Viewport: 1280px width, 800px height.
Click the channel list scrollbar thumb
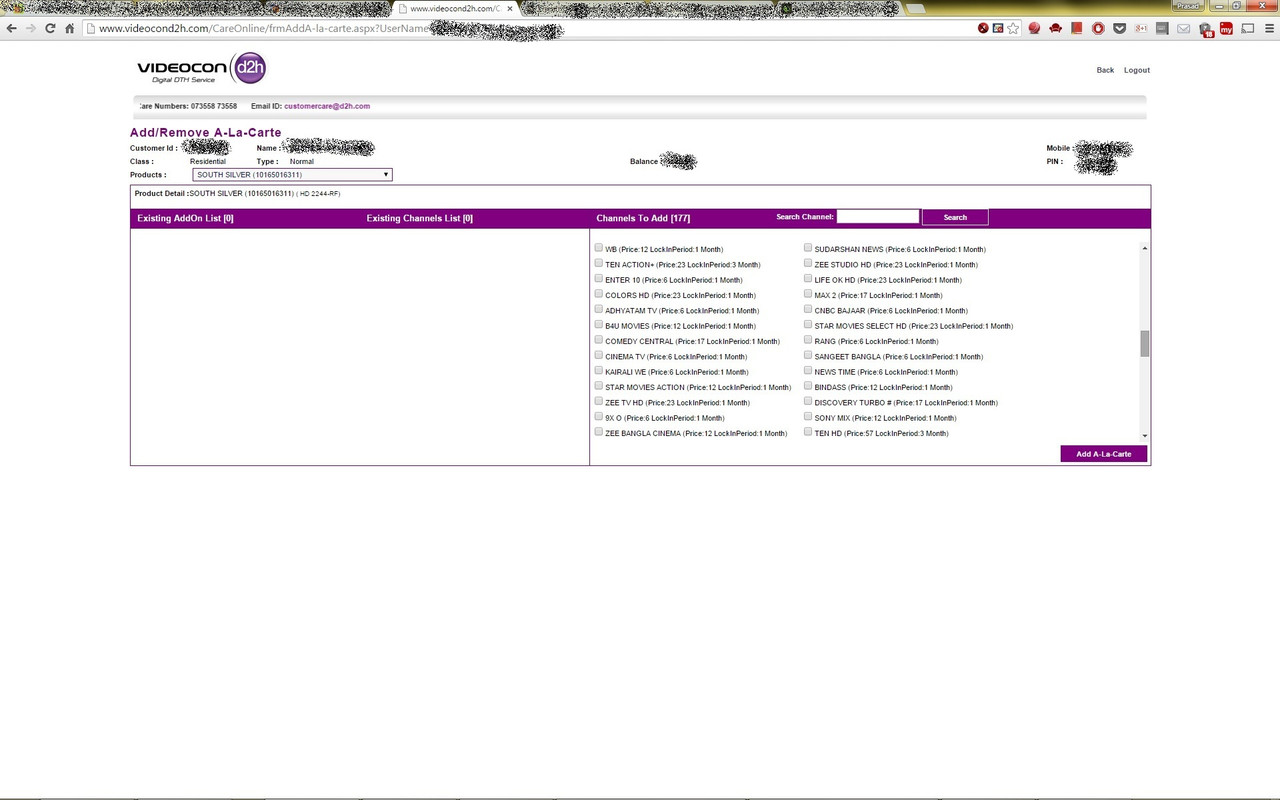point(1145,343)
